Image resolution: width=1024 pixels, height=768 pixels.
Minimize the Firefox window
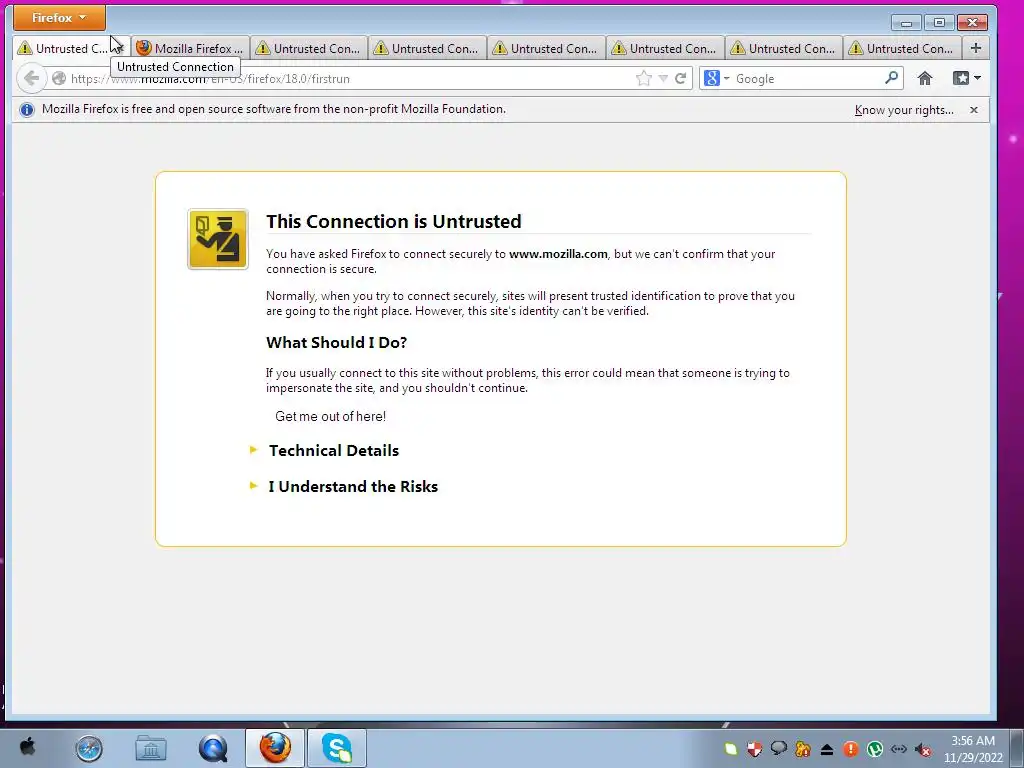[906, 23]
